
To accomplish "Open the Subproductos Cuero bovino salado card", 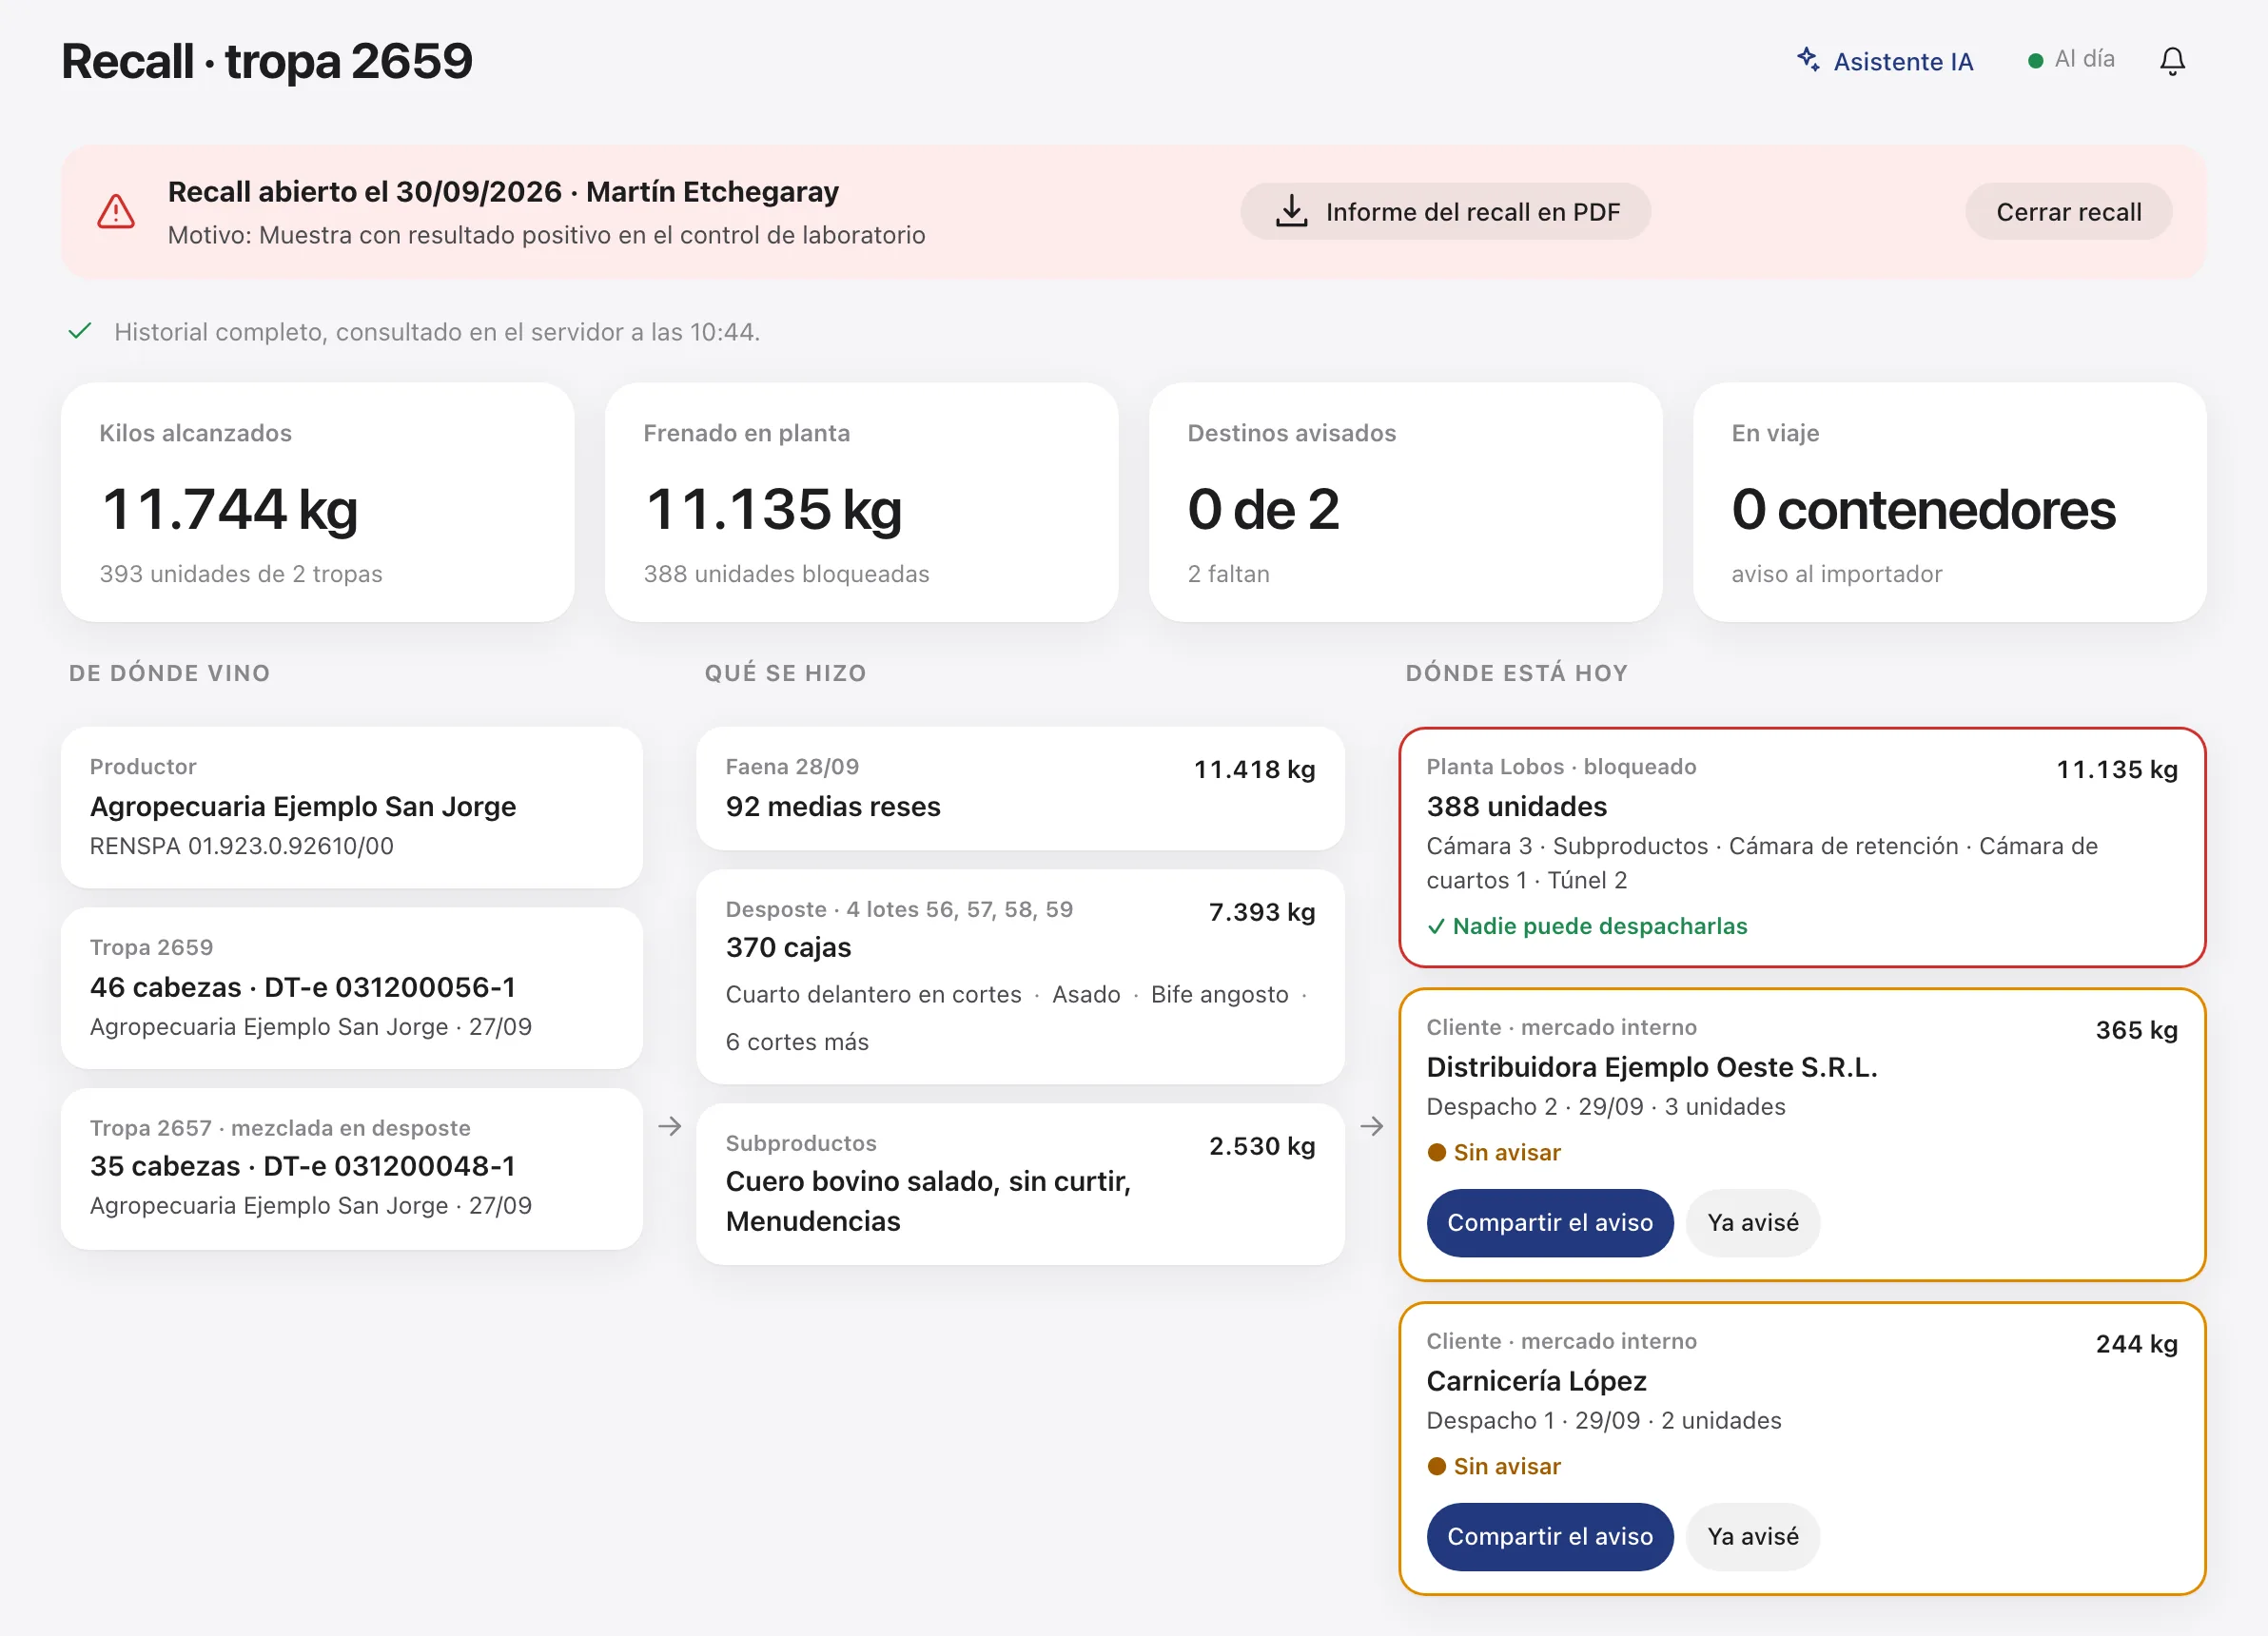I will pos(1020,1184).
